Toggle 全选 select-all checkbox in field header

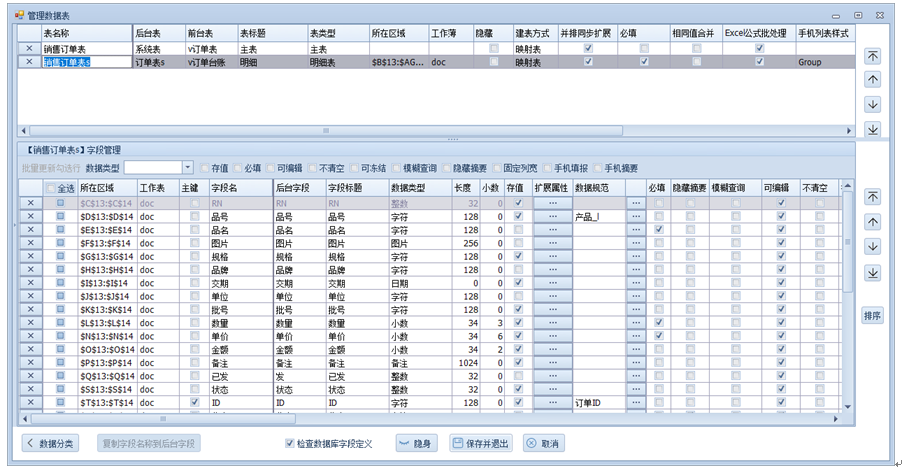(x=51, y=188)
